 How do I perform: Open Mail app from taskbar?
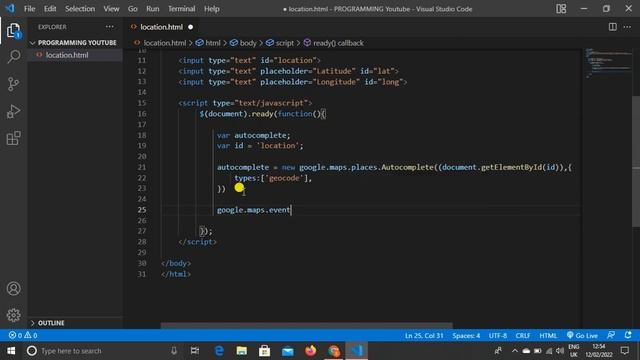pyautogui.click(x=288, y=351)
